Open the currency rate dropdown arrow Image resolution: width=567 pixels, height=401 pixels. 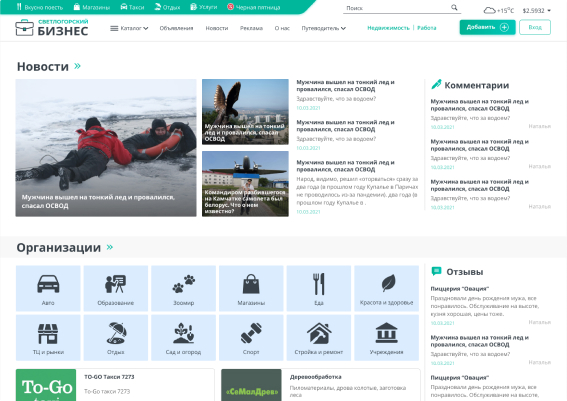click(x=549, y=10)
